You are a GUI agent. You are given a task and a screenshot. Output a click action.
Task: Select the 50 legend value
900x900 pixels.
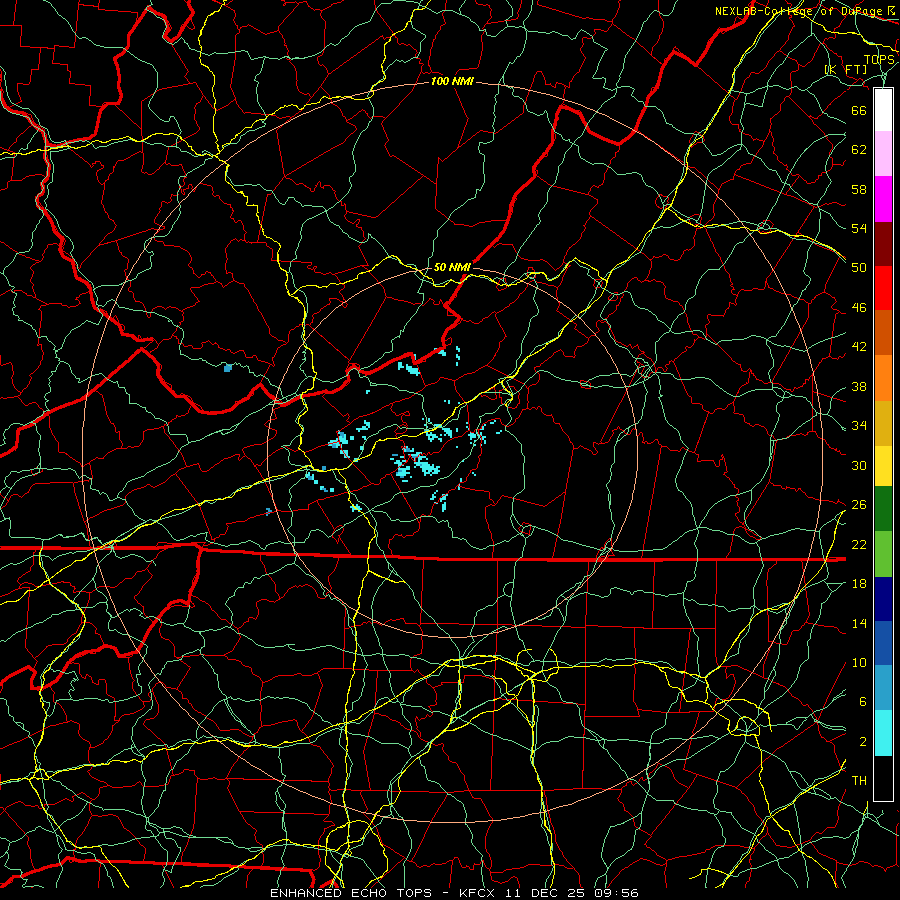coord(859,267)
